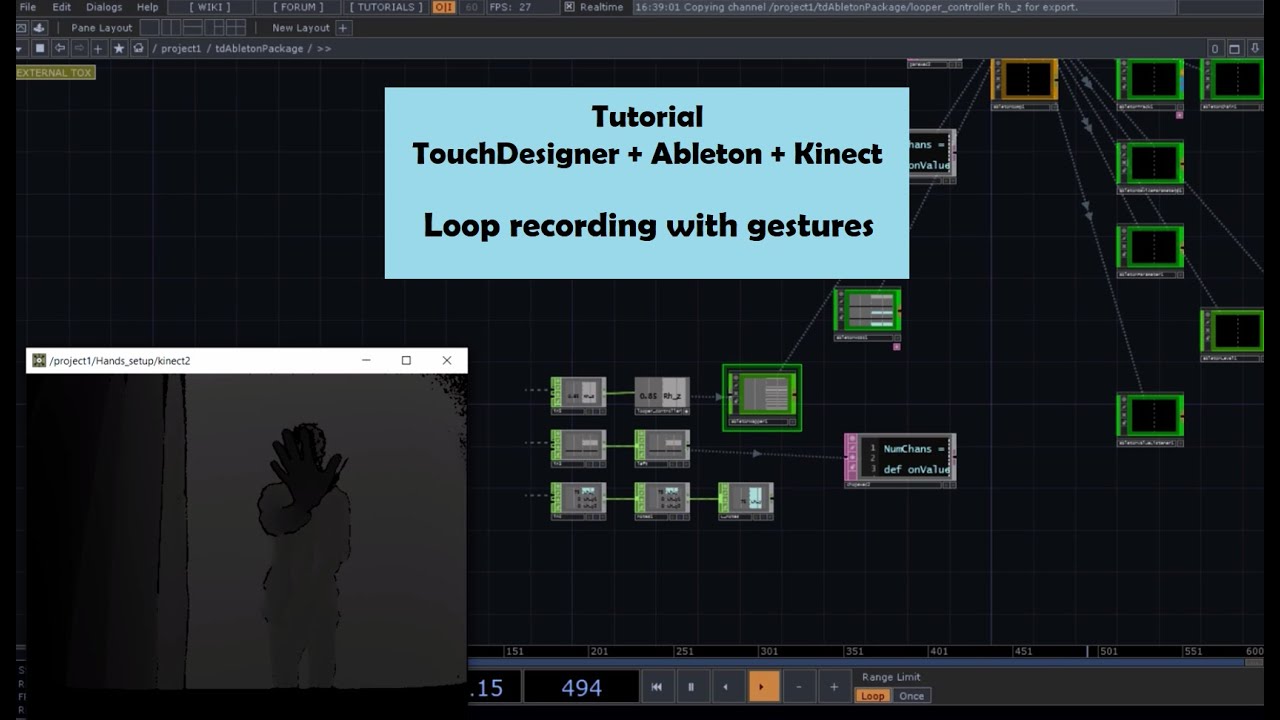Viewport: 1280px width, 720px height.
Task: Select the left-right split pane layout
Action: point(171,28)
